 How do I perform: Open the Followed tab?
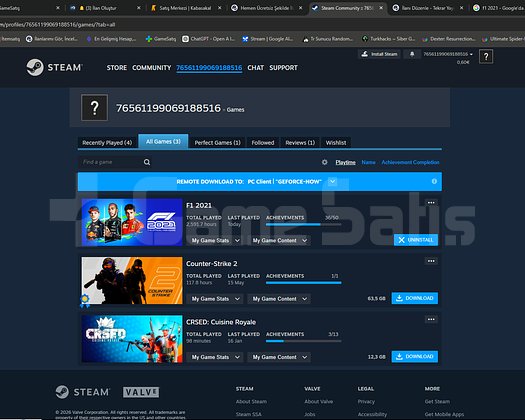coord(263,143)
